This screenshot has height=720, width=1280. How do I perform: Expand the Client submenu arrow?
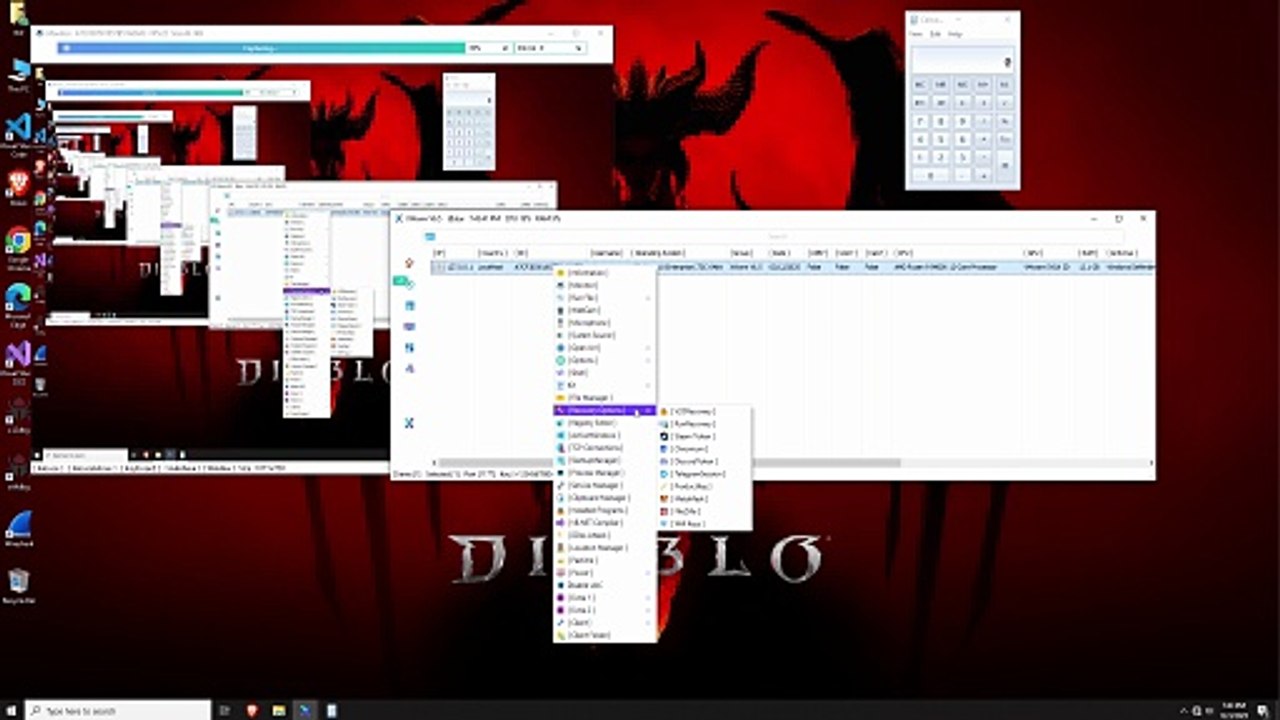[x=648, y=623]
